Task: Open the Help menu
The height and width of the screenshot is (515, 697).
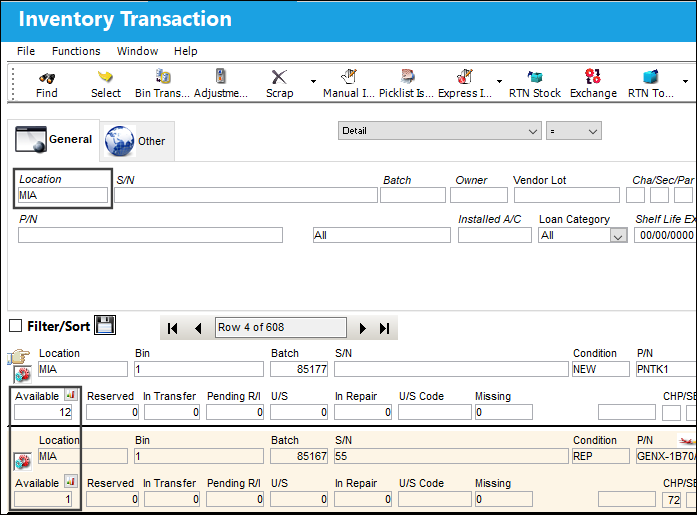Action: pyautogui.click(x=185, y=51)
